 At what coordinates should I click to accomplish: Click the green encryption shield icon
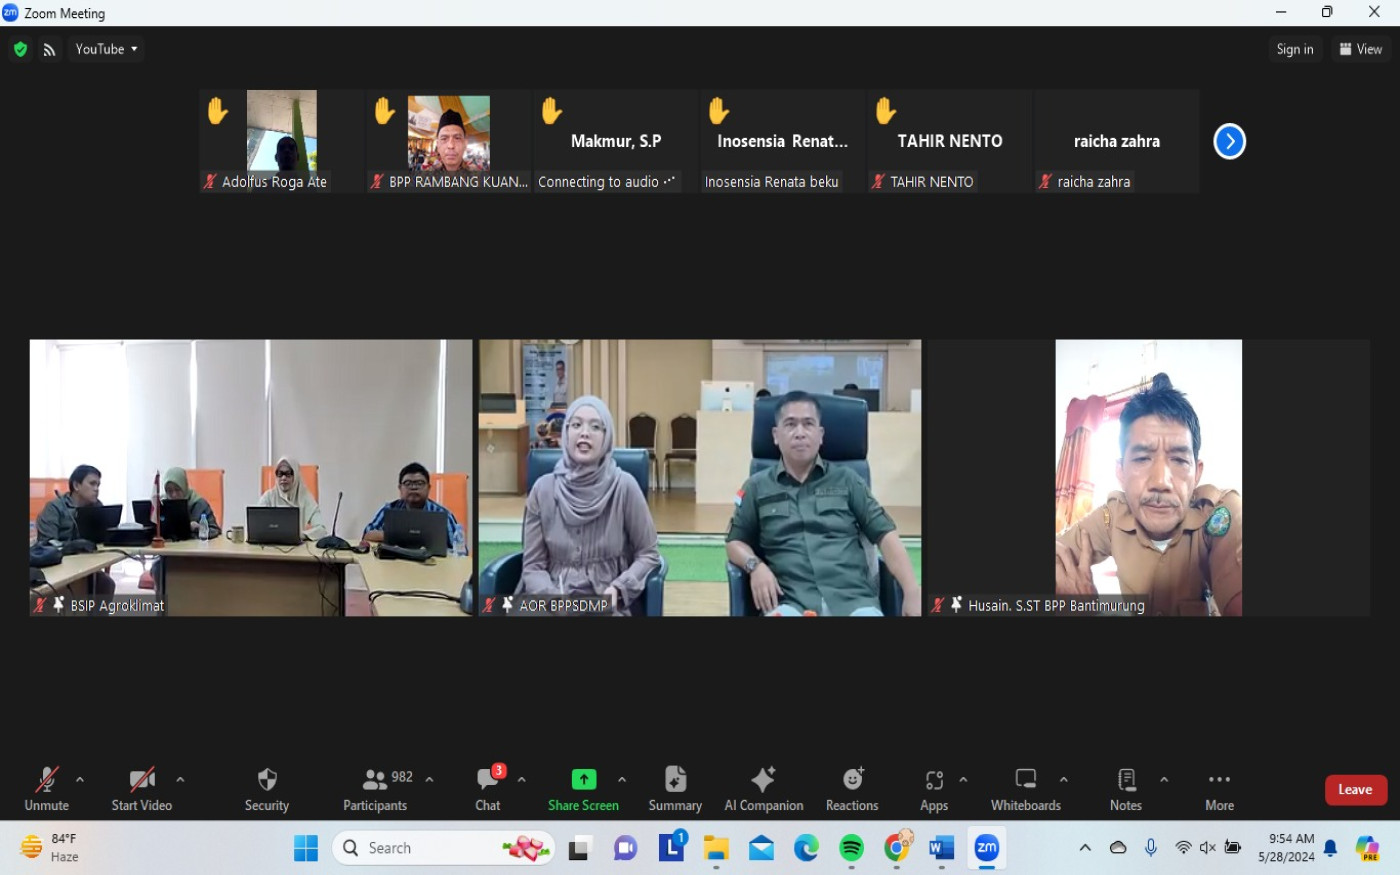(20, 49)
